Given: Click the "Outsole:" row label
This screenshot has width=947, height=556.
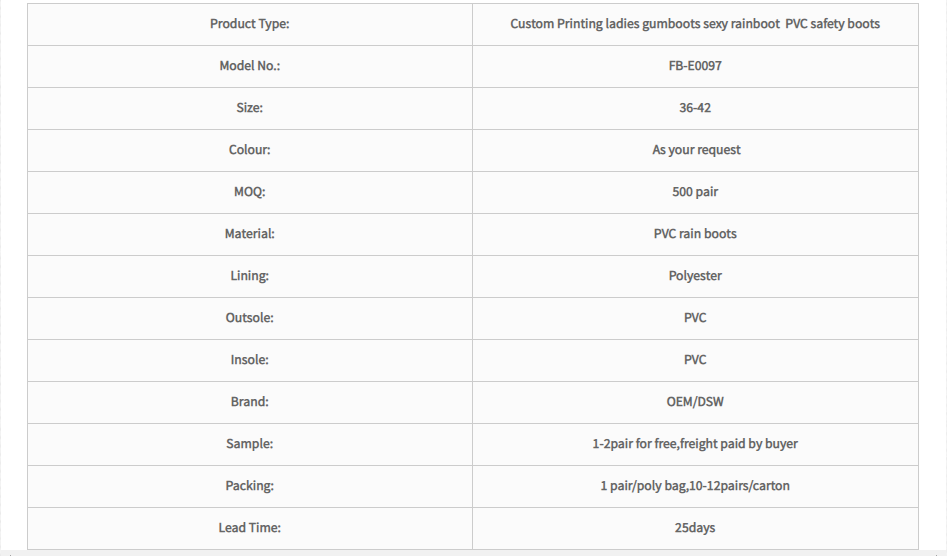Looking at the screenshot, I should [250, 318].
